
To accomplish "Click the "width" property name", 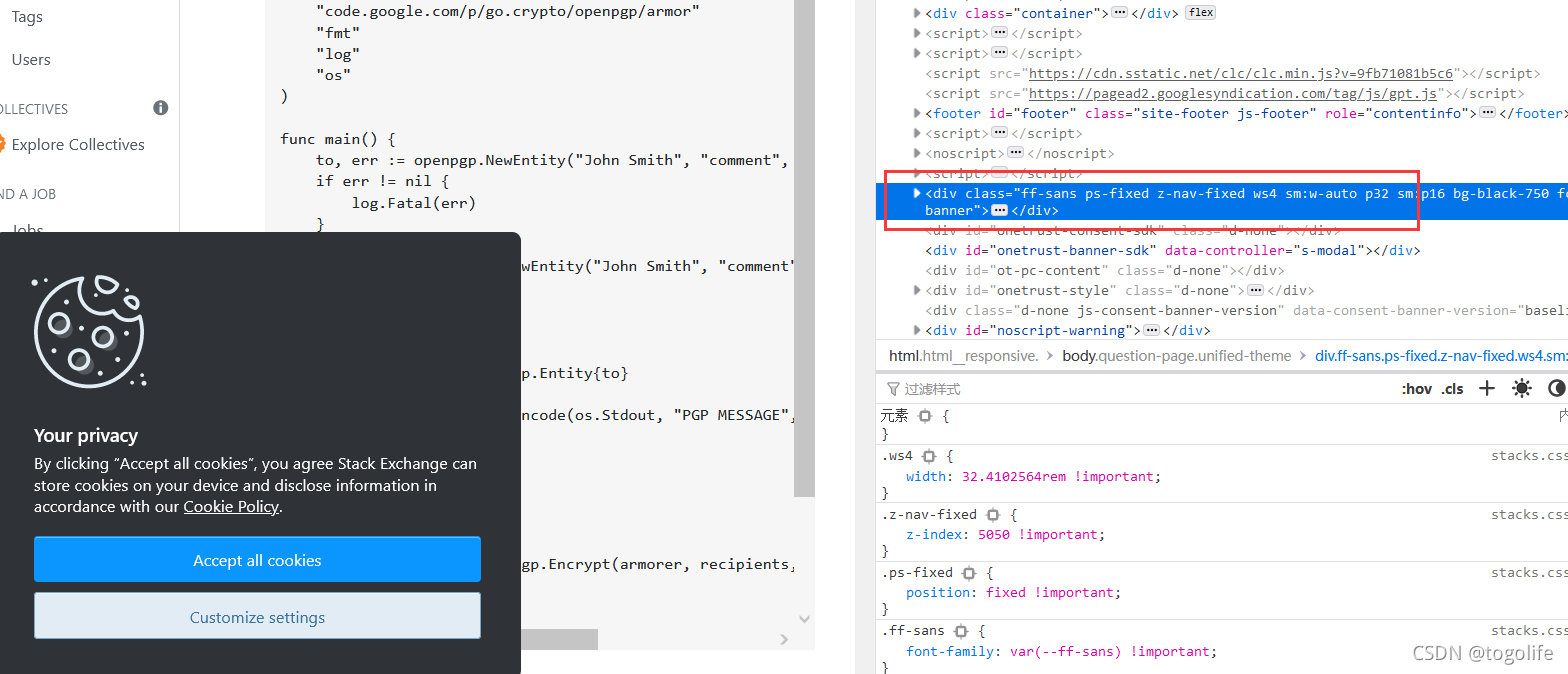I will 926,477.
